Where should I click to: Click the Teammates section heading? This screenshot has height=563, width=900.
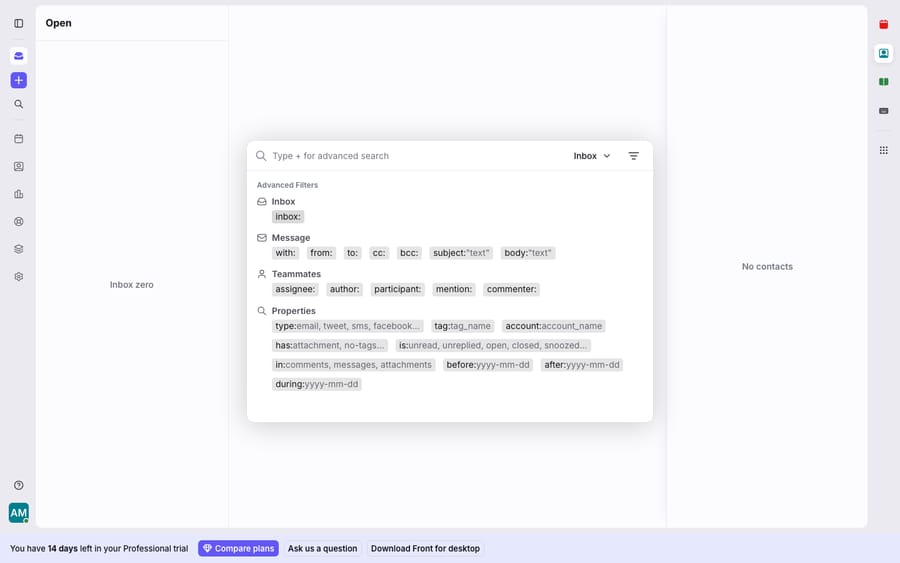click(296, 274)
